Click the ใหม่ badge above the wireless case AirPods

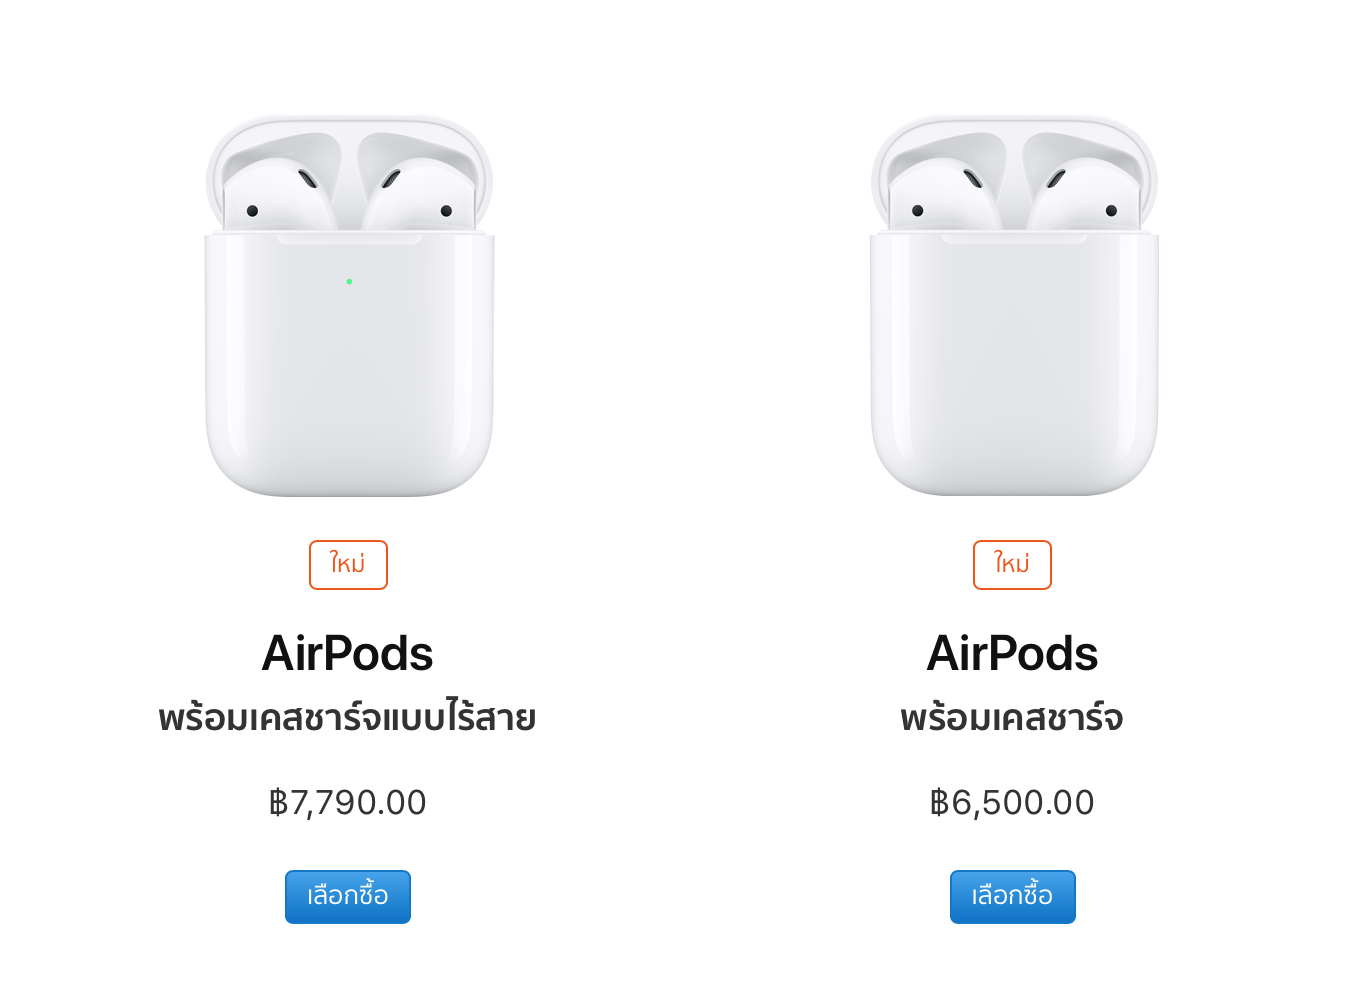point(348,565)
